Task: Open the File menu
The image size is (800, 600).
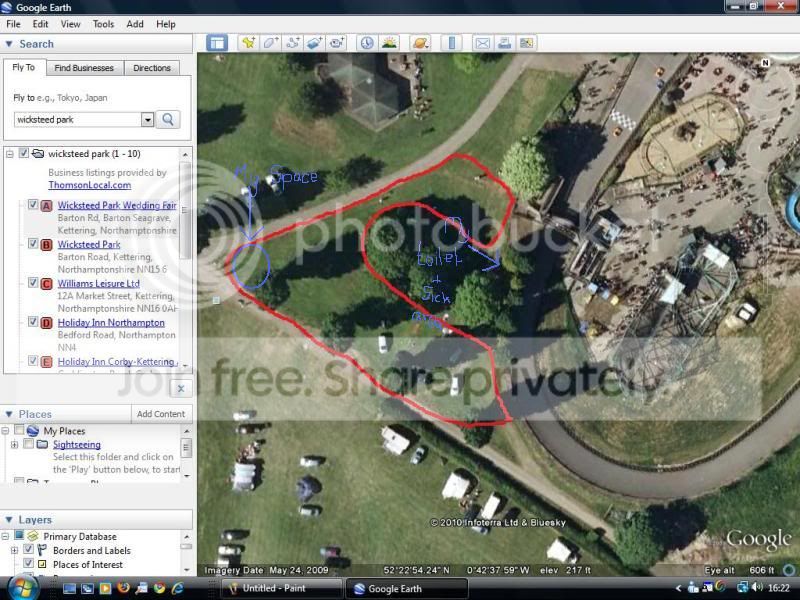Action: [x=13, y=24]
